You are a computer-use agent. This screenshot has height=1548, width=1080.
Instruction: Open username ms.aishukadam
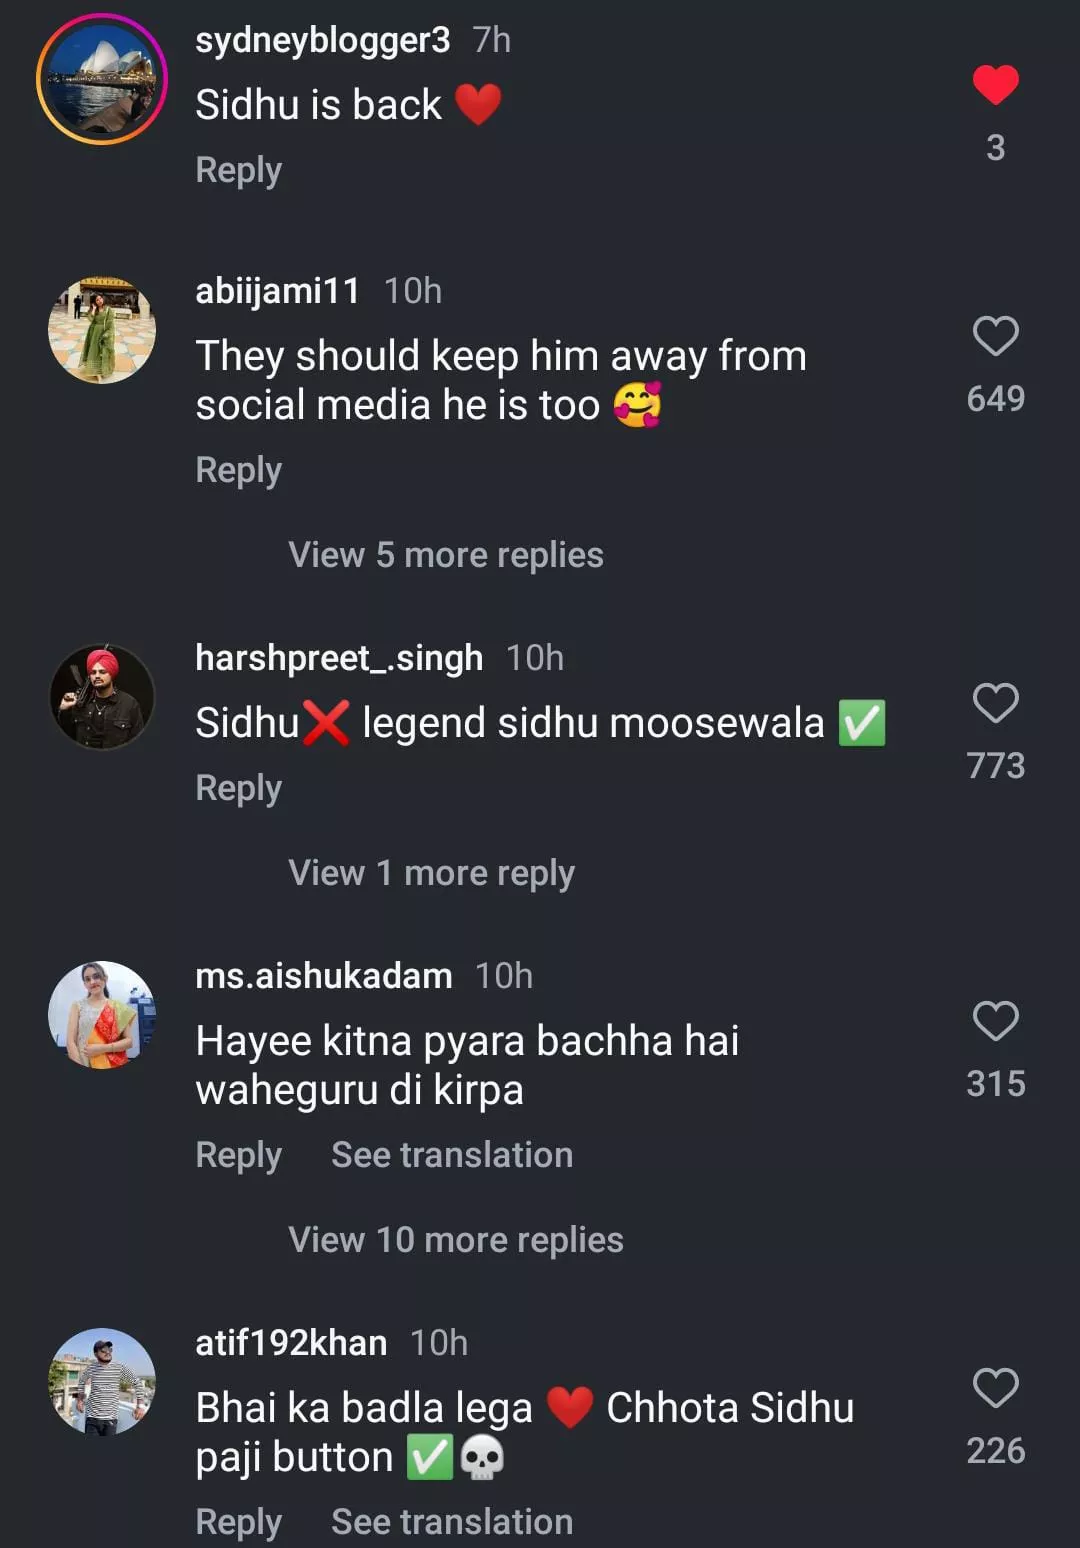[x=323, y=976]
